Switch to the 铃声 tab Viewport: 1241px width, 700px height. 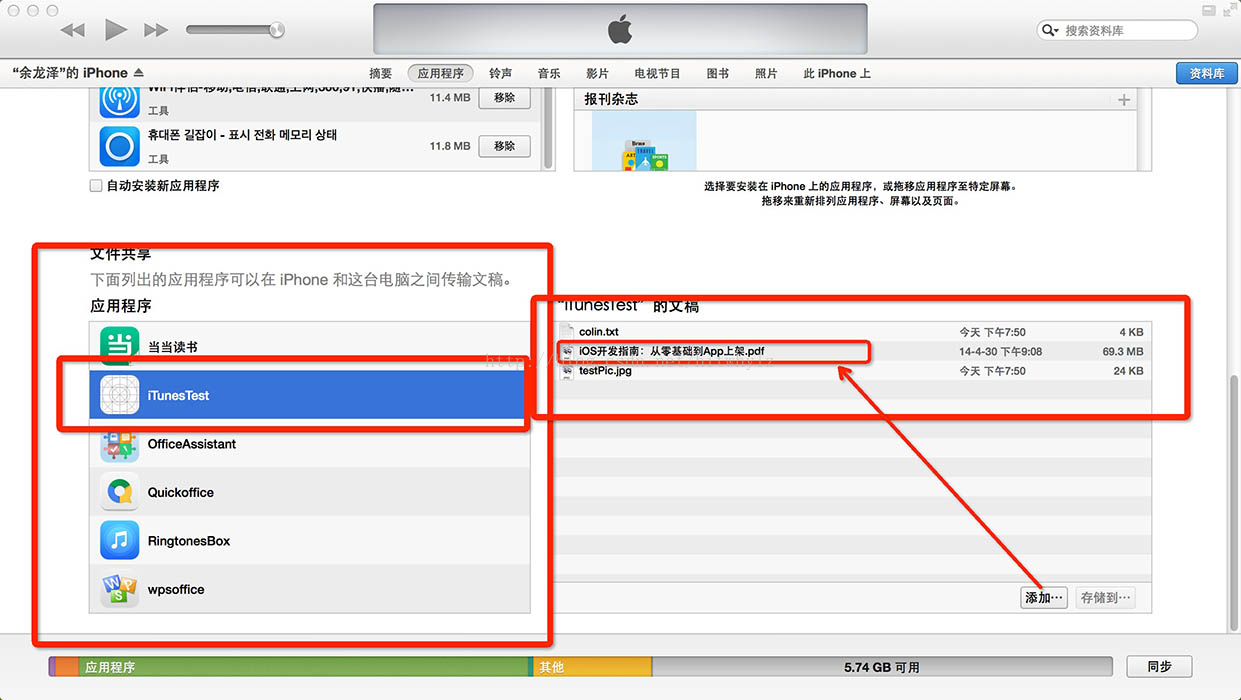click(x=501, y=73)
